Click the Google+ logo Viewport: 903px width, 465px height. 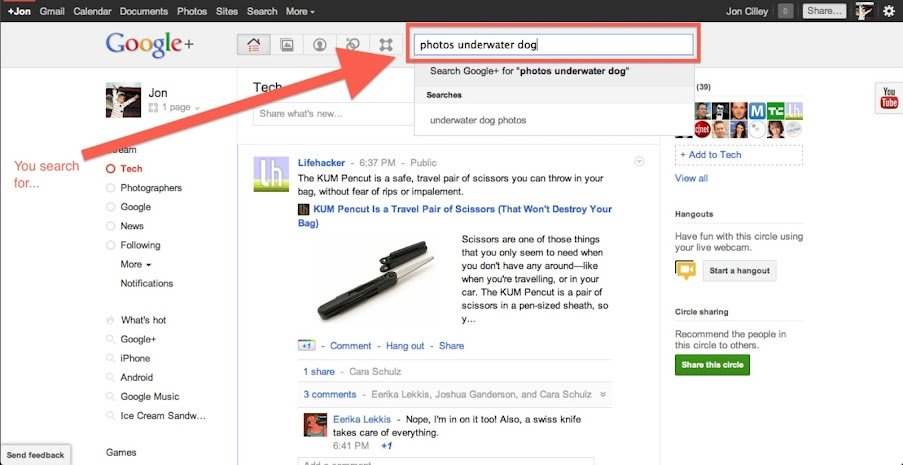click(x=149, y=45)
